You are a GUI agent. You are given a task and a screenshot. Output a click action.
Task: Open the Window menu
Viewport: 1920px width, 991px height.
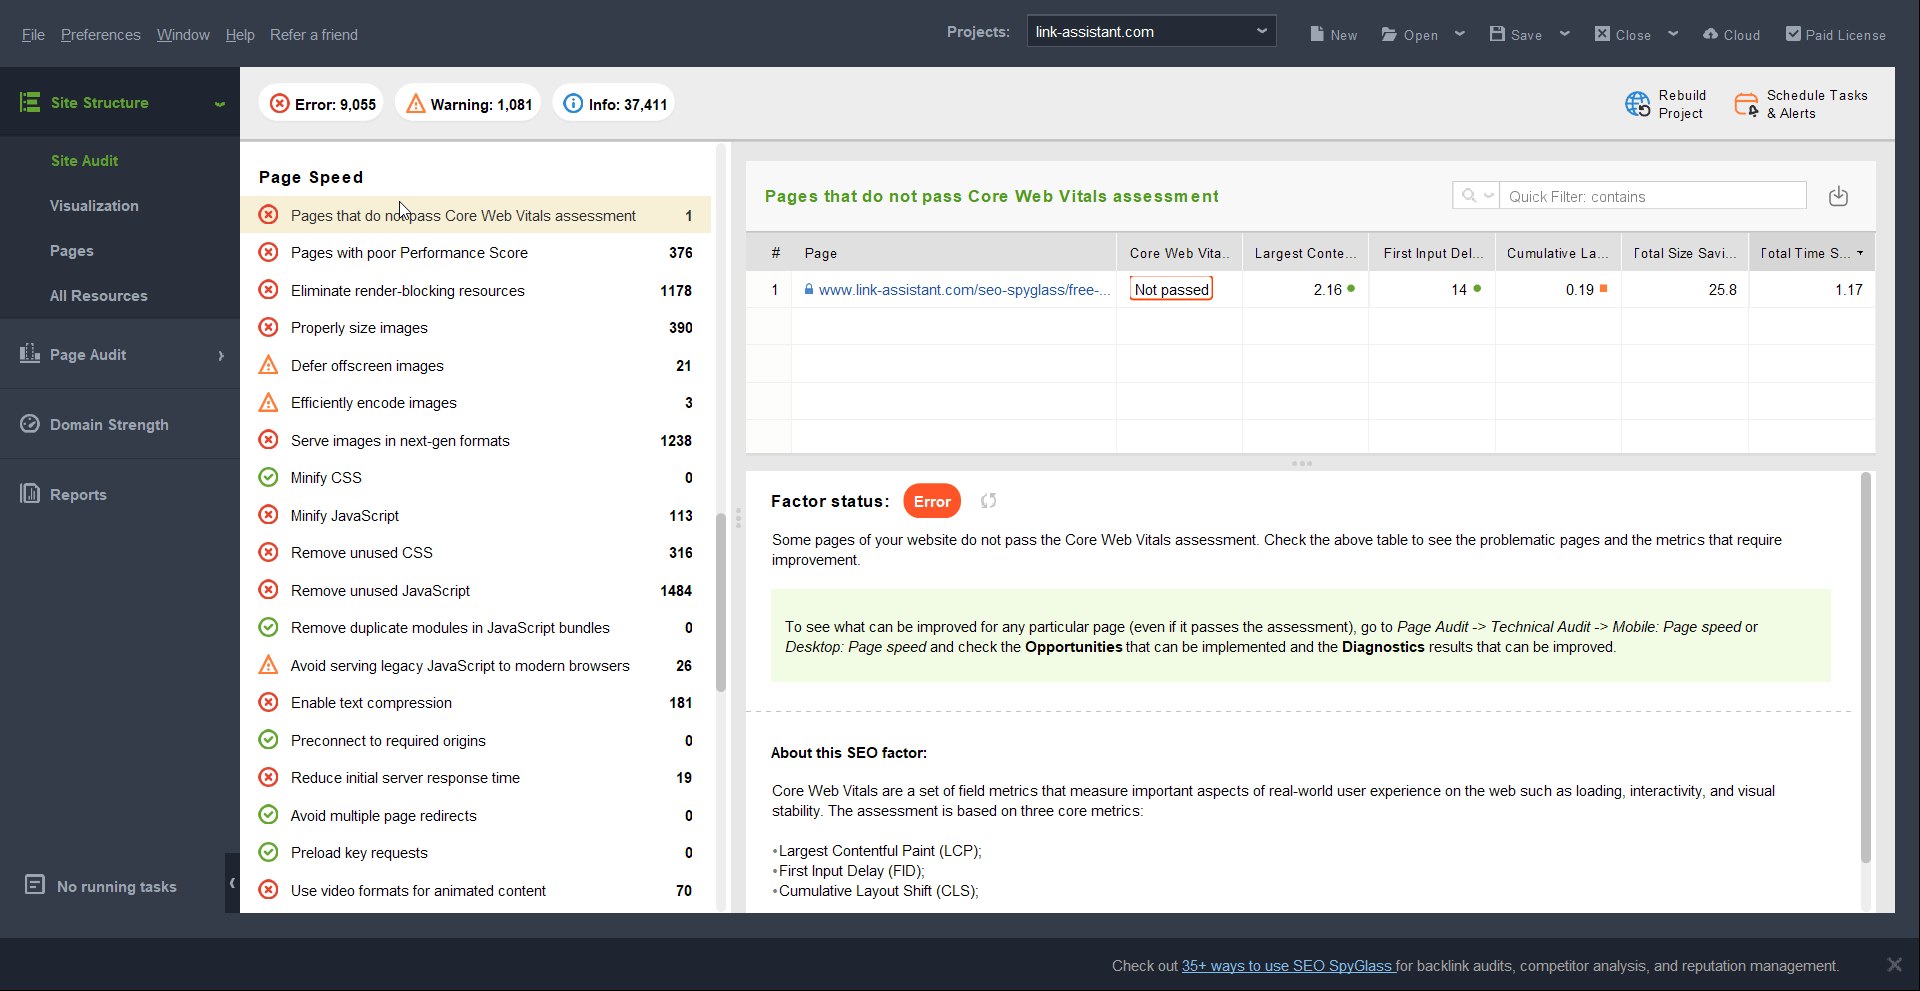(183, 34)
